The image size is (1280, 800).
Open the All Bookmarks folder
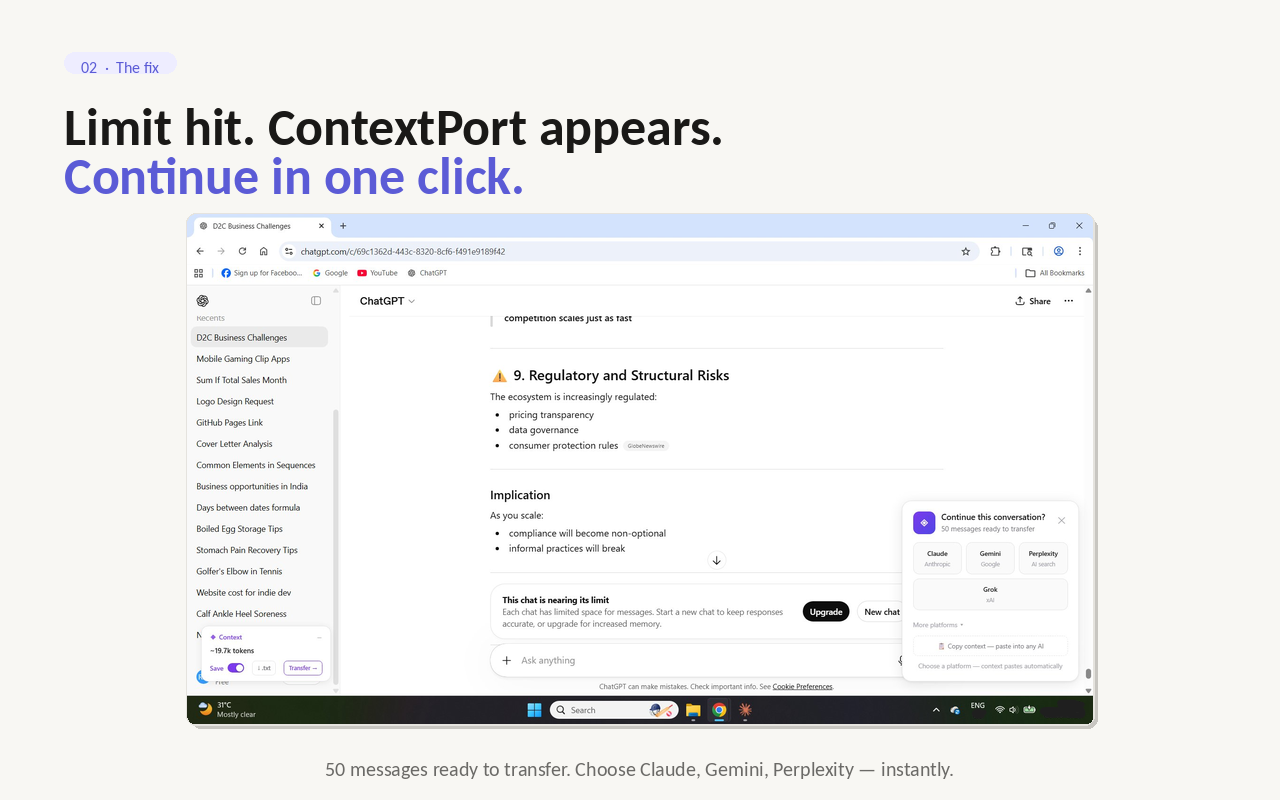point(1055,273)
